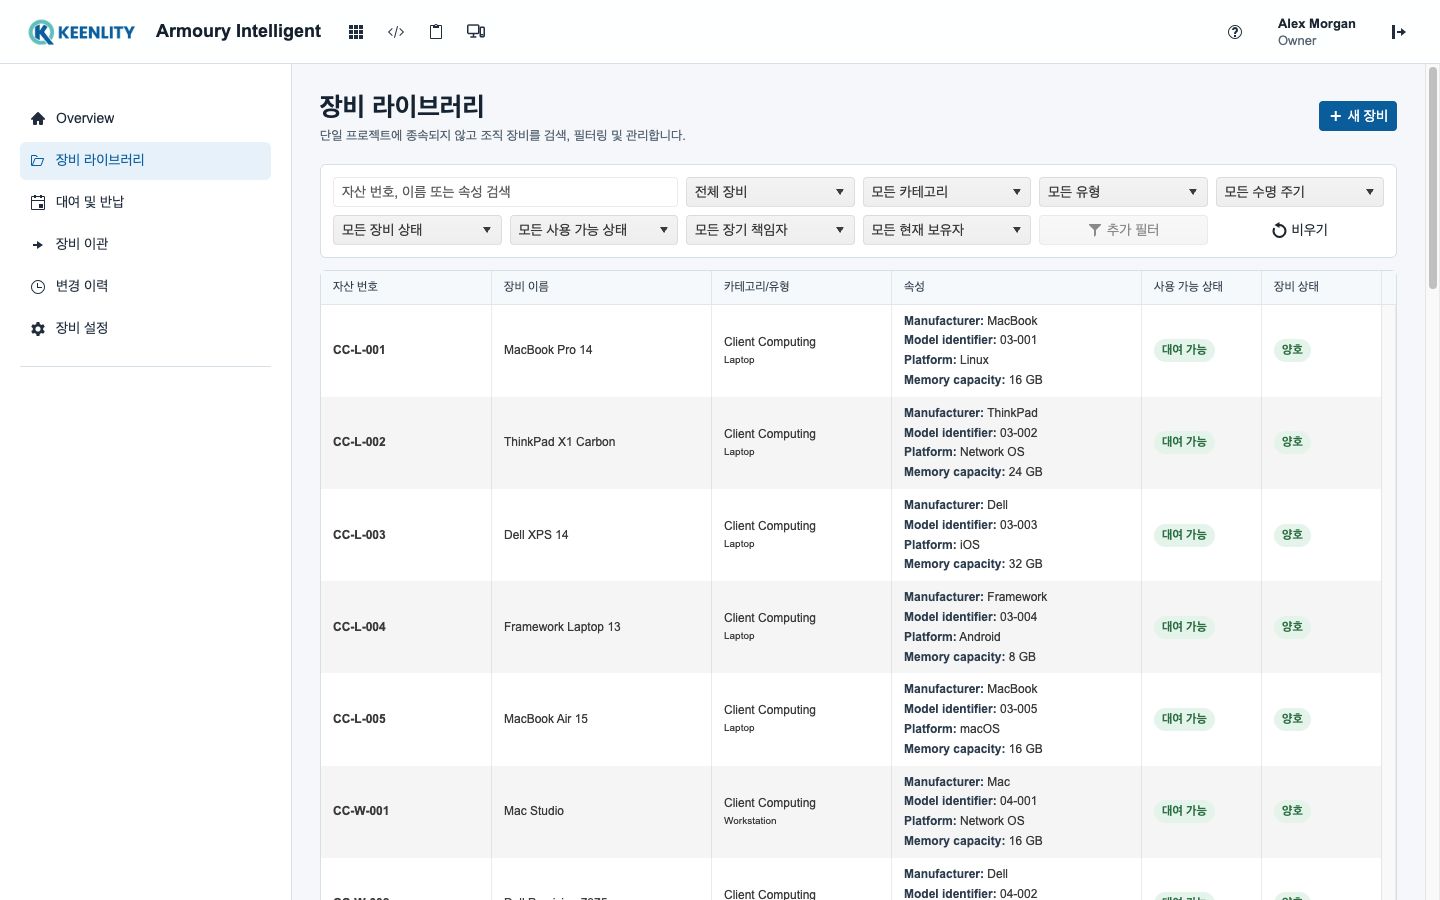Click the gear icon for 장비 설정
Image resolution: width=1440 pixels, height=900 pixels.
38,328
